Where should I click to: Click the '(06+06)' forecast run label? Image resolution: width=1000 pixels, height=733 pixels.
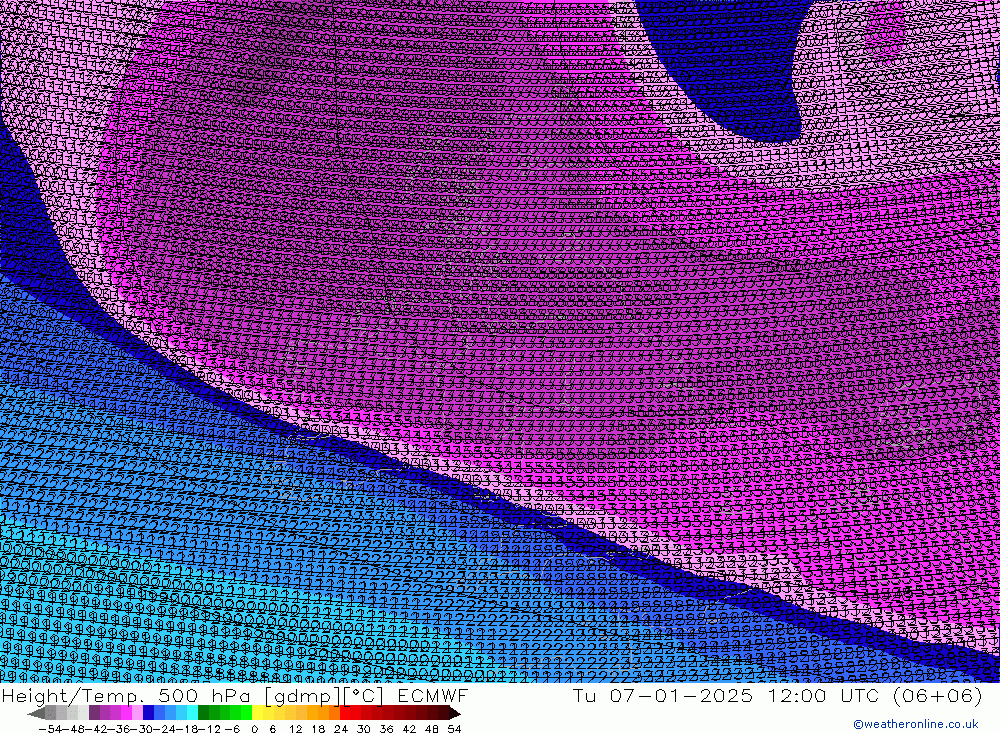point(936,695)
